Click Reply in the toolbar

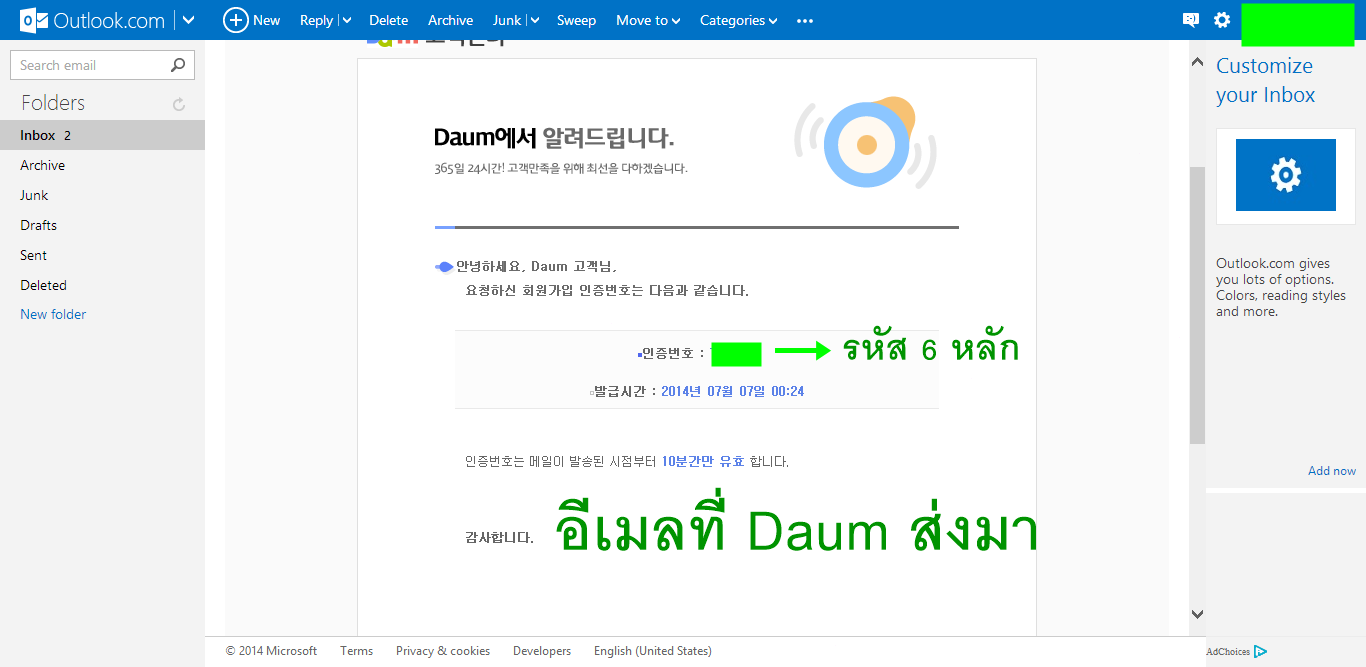[316, 20]
